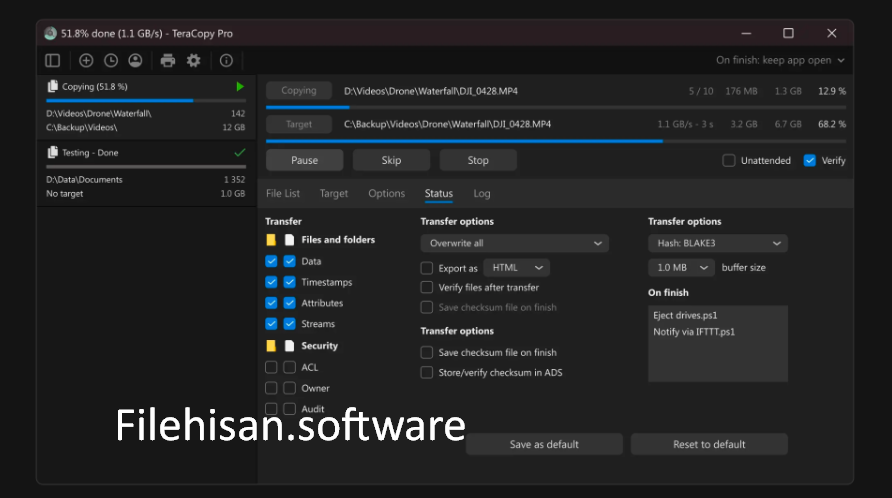The image size is (892, 498).
Task: Click green play icon on Copying job
Action: pyautogui.click(x=240, y=87)
